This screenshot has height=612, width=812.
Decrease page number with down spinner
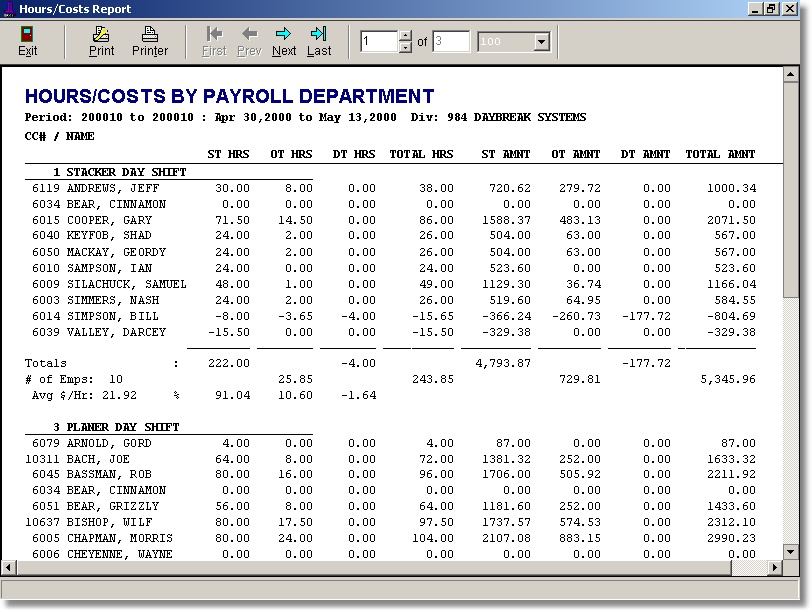(x=406, y=47)
